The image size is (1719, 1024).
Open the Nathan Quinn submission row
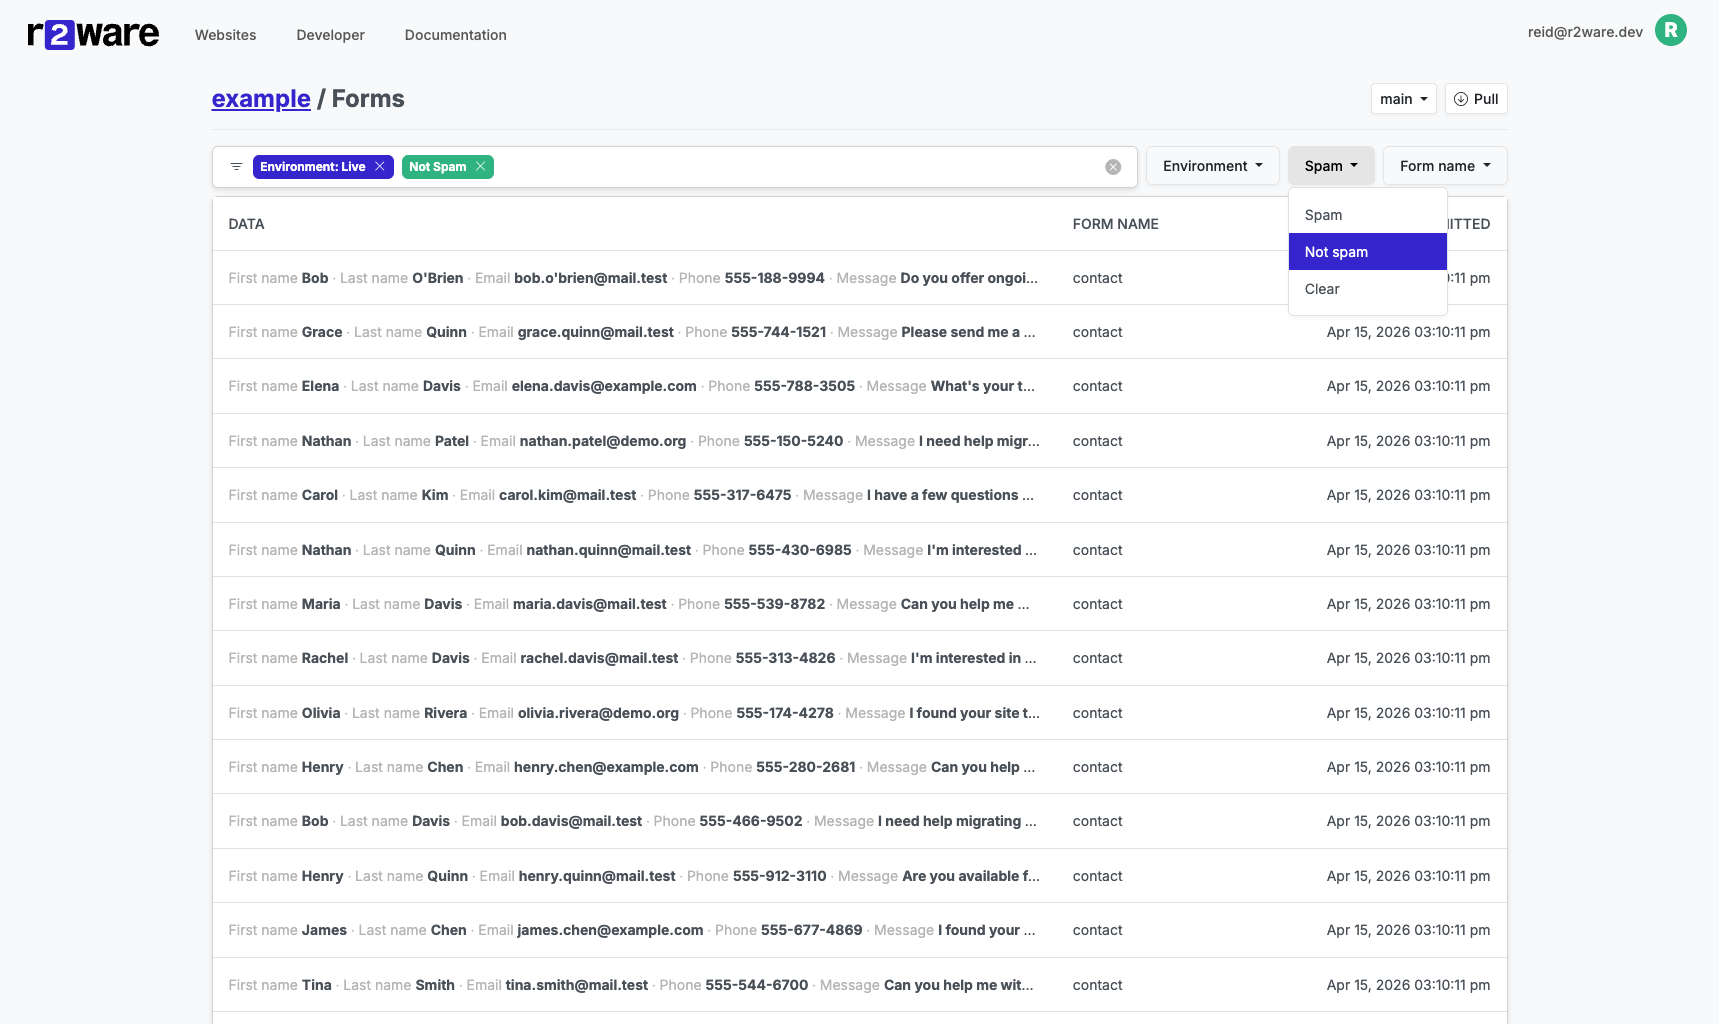pos(859,550)
